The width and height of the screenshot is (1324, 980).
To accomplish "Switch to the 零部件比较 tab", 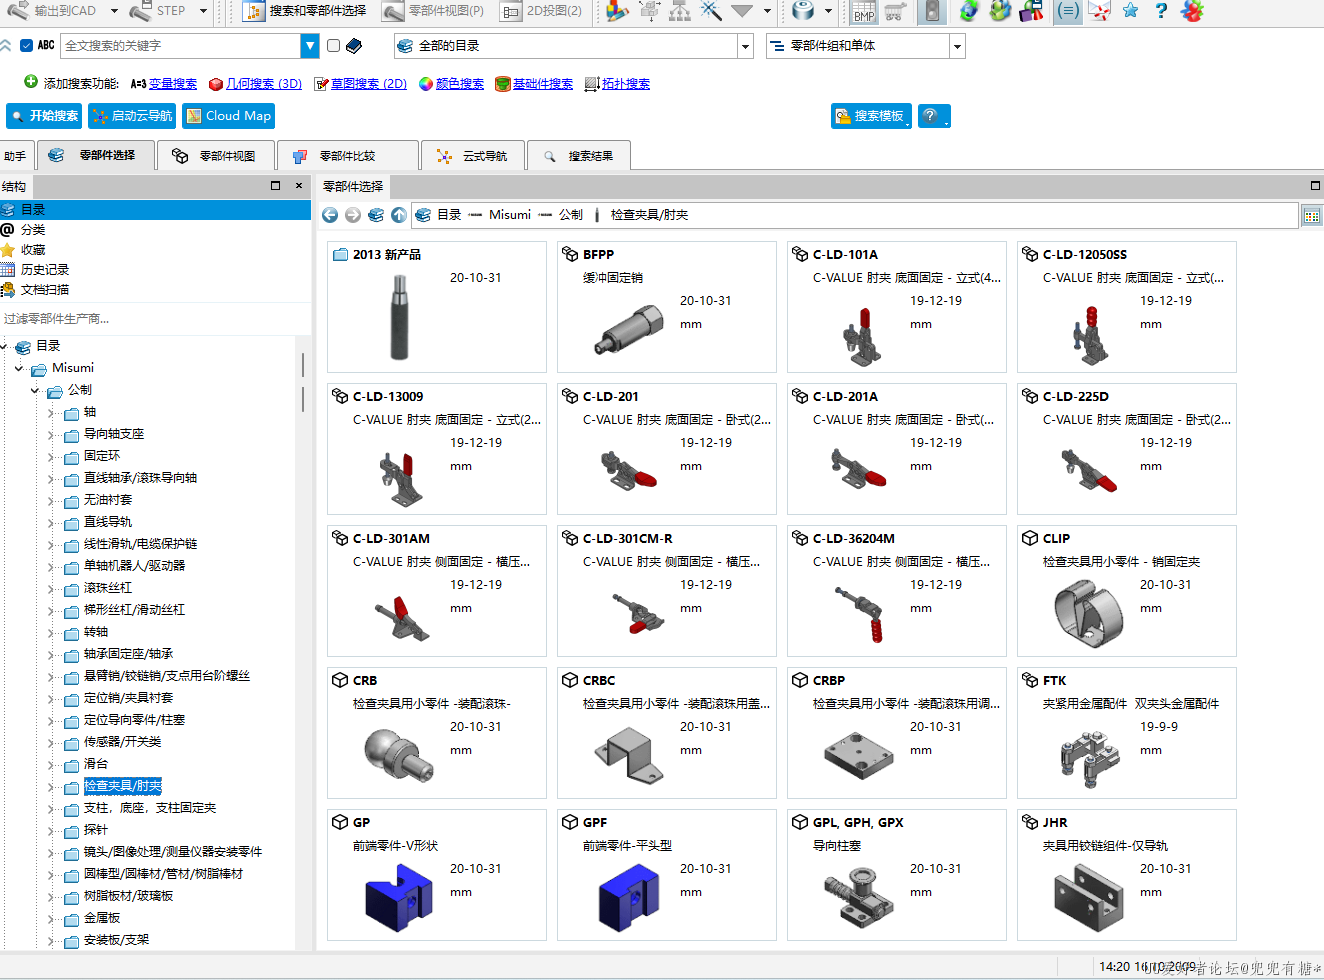I will click(x=347, y=156).
